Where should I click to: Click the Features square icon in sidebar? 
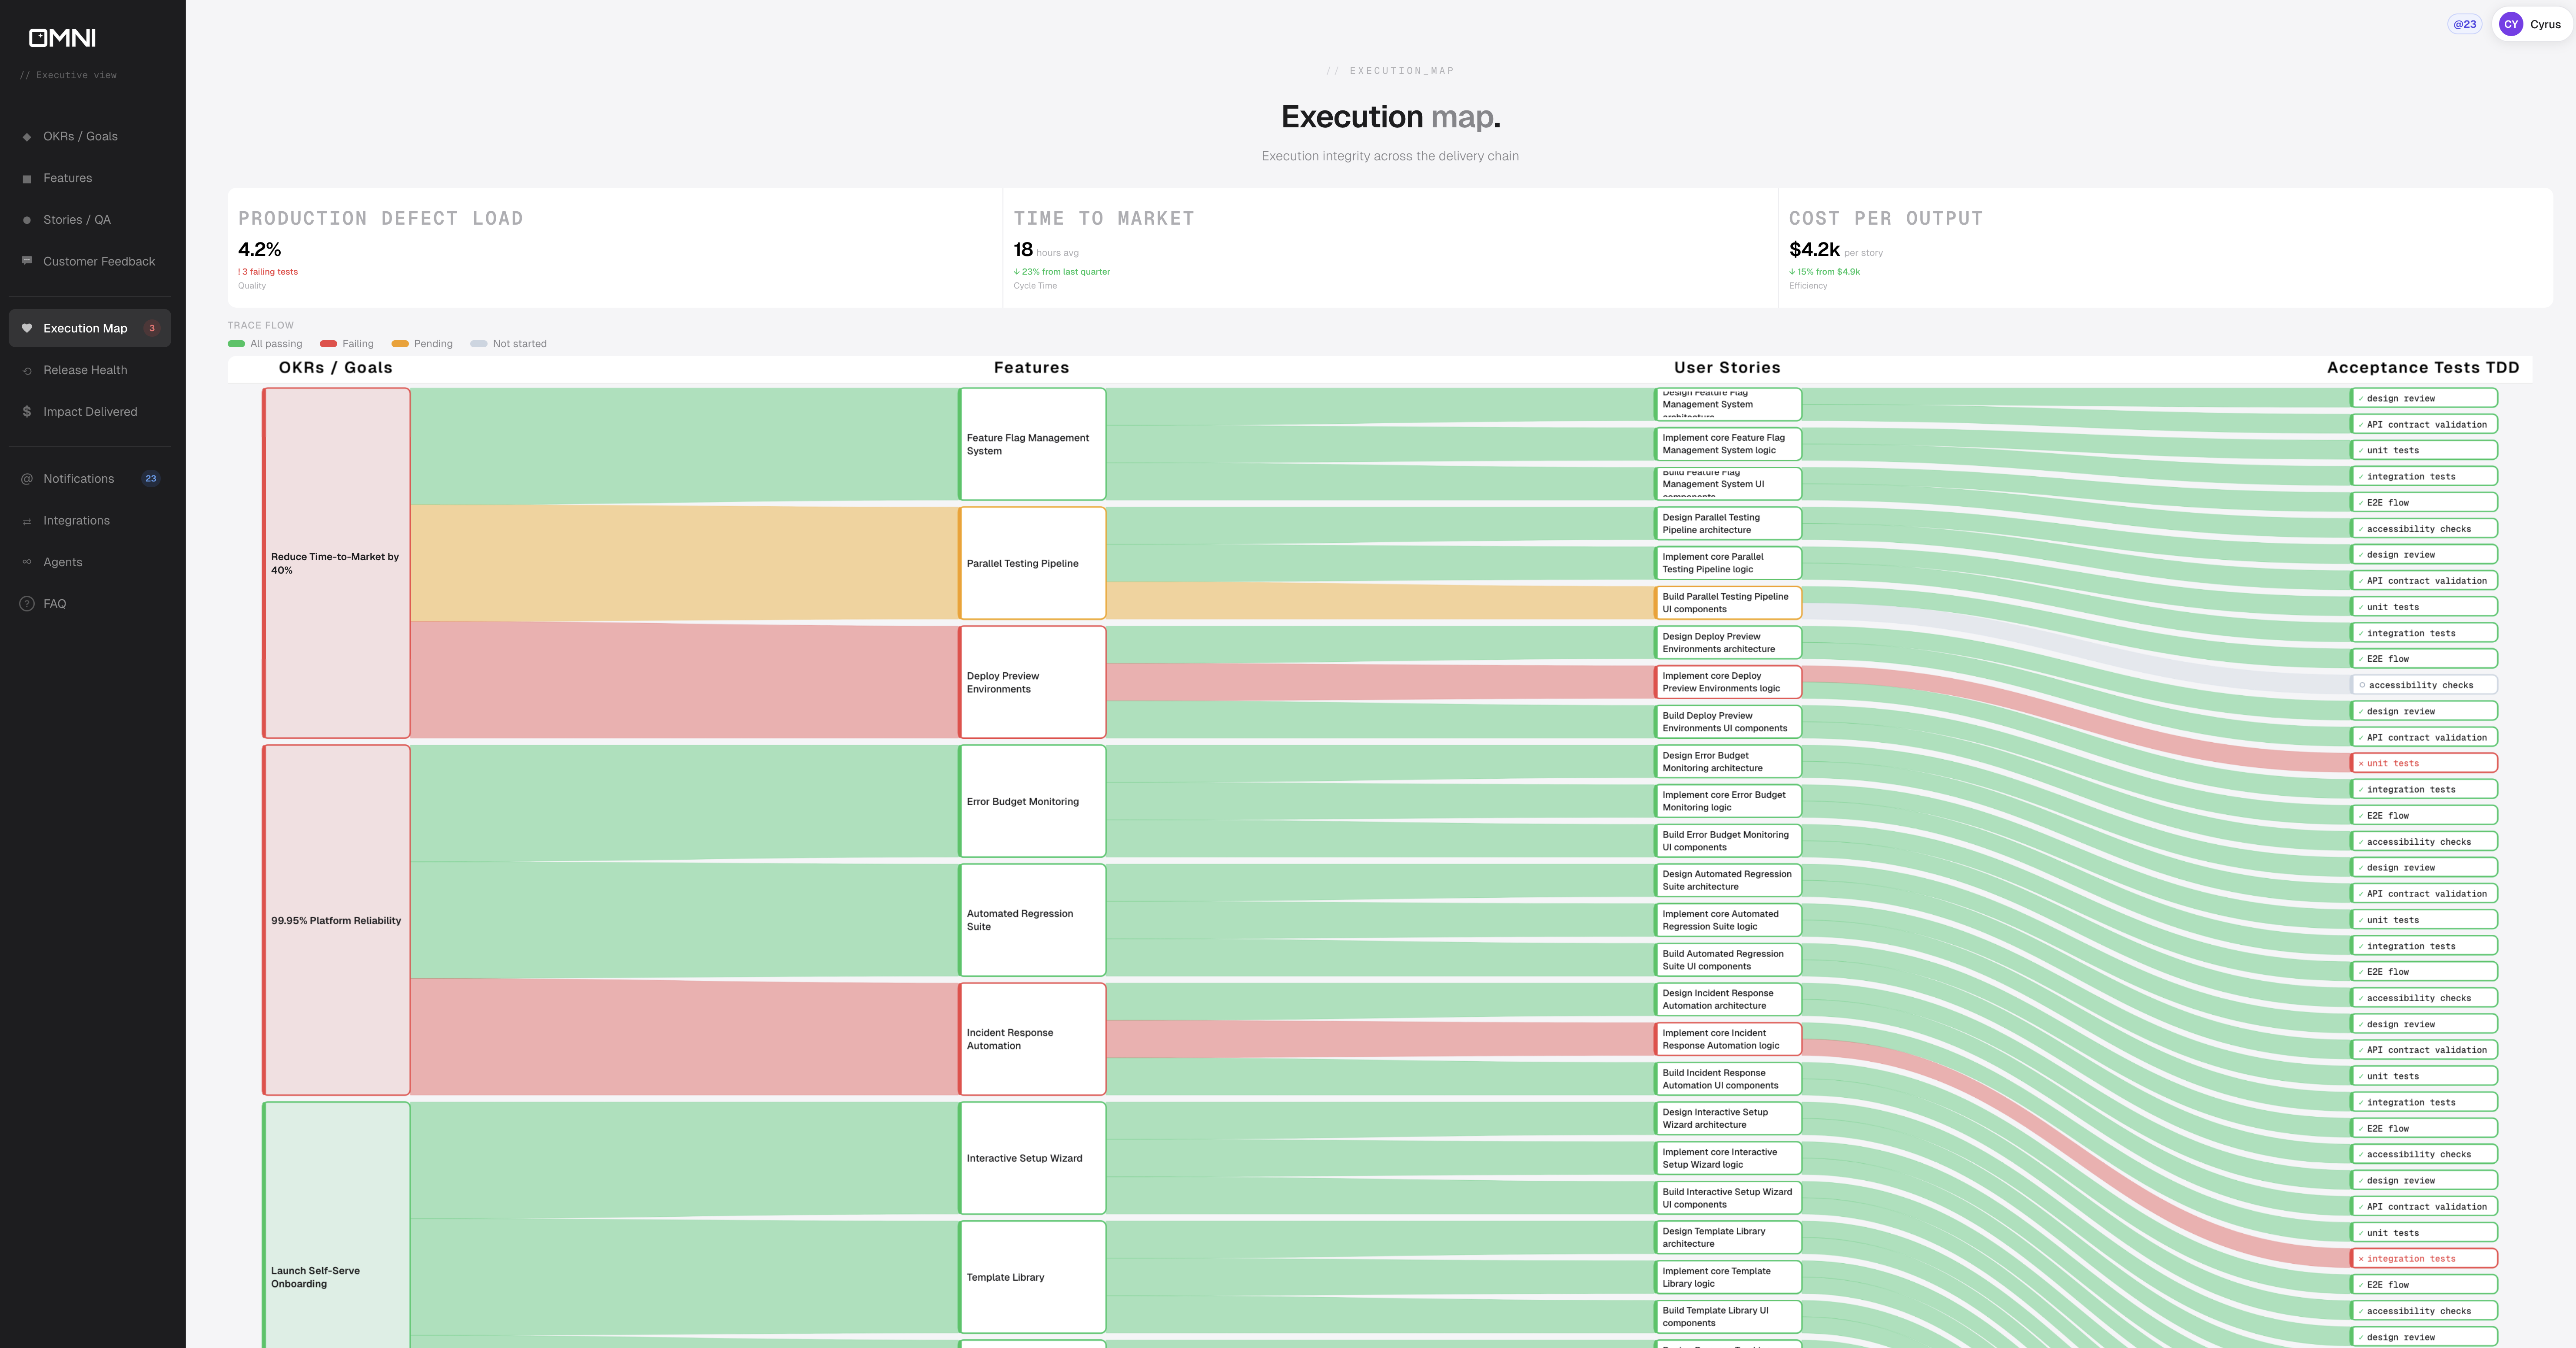tap(27, 179)
